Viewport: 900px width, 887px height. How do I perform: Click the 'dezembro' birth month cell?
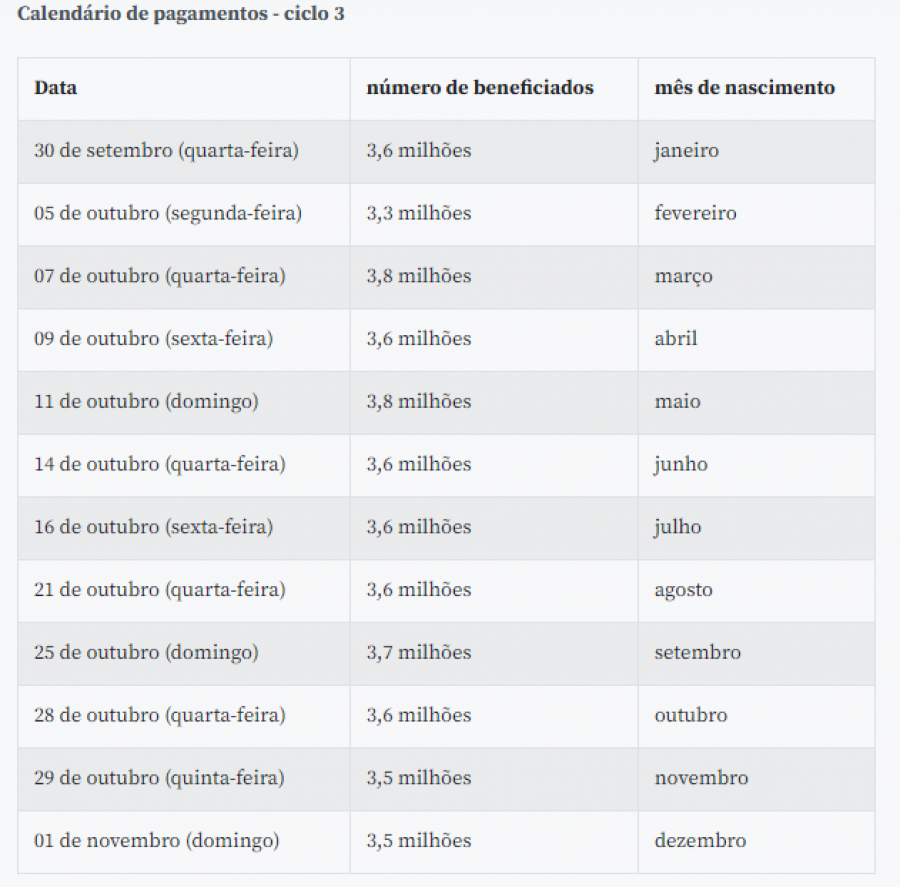click(x=757, y=842)
